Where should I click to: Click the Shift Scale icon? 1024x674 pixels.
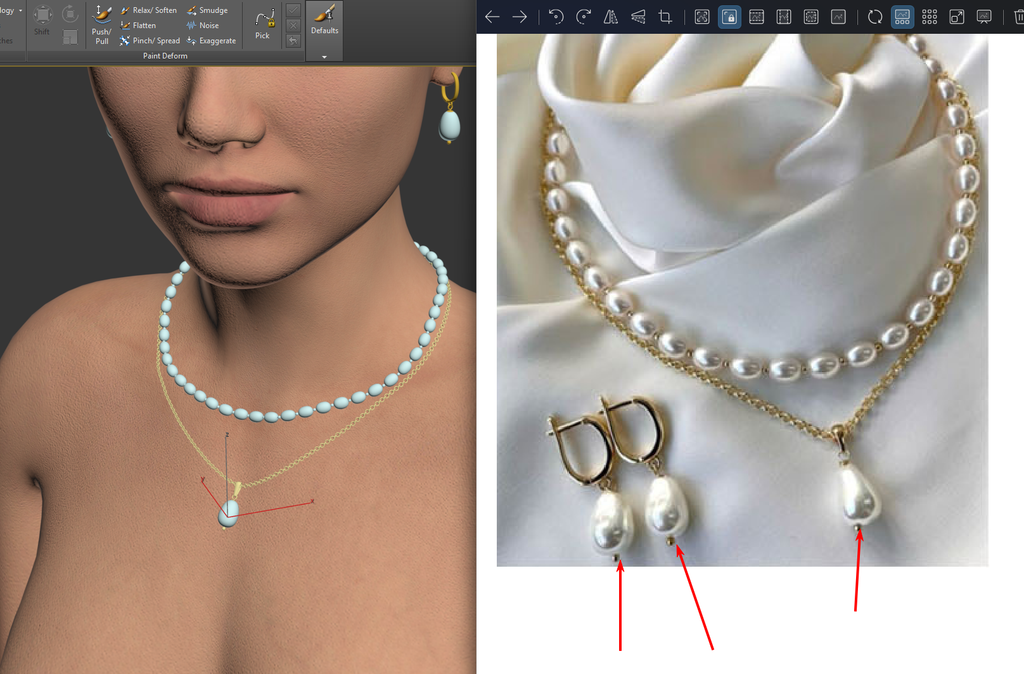tap(70, 38)
